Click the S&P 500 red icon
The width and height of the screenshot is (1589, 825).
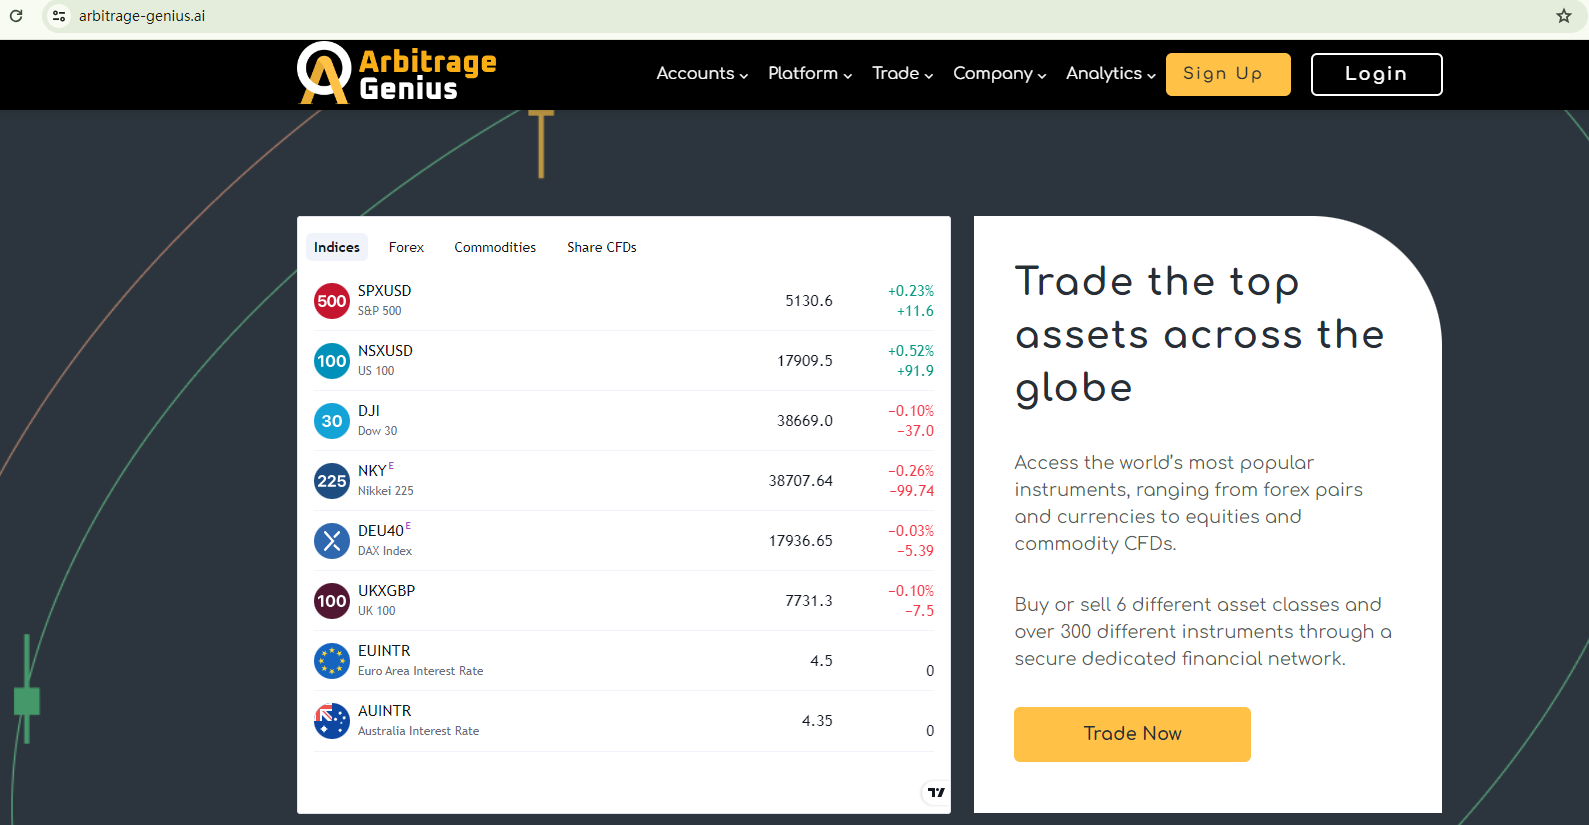pos(332,301)
